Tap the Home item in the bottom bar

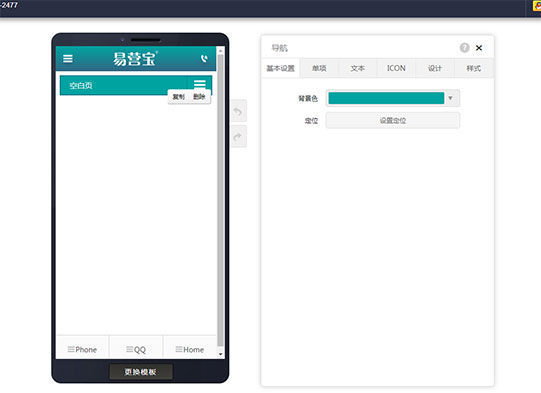(190, 350)
